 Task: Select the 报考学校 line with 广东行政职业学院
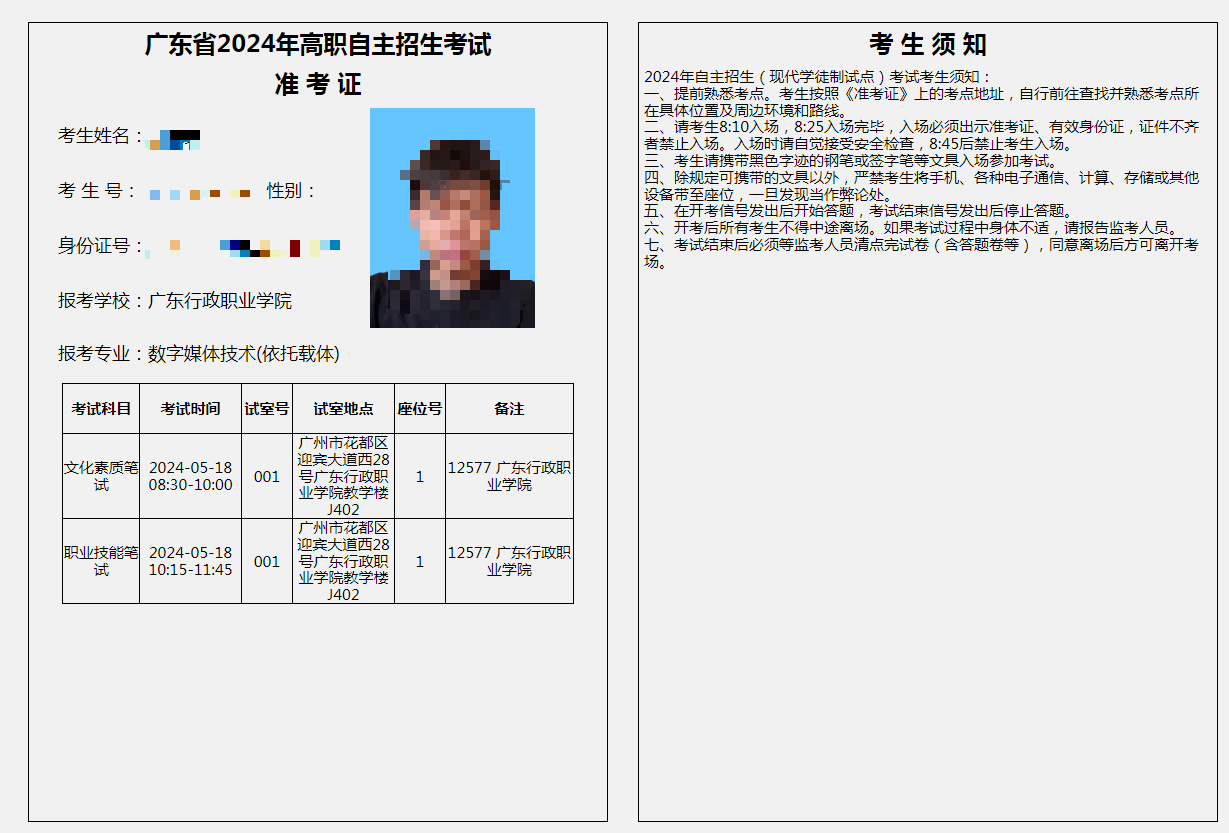point(175,301)
